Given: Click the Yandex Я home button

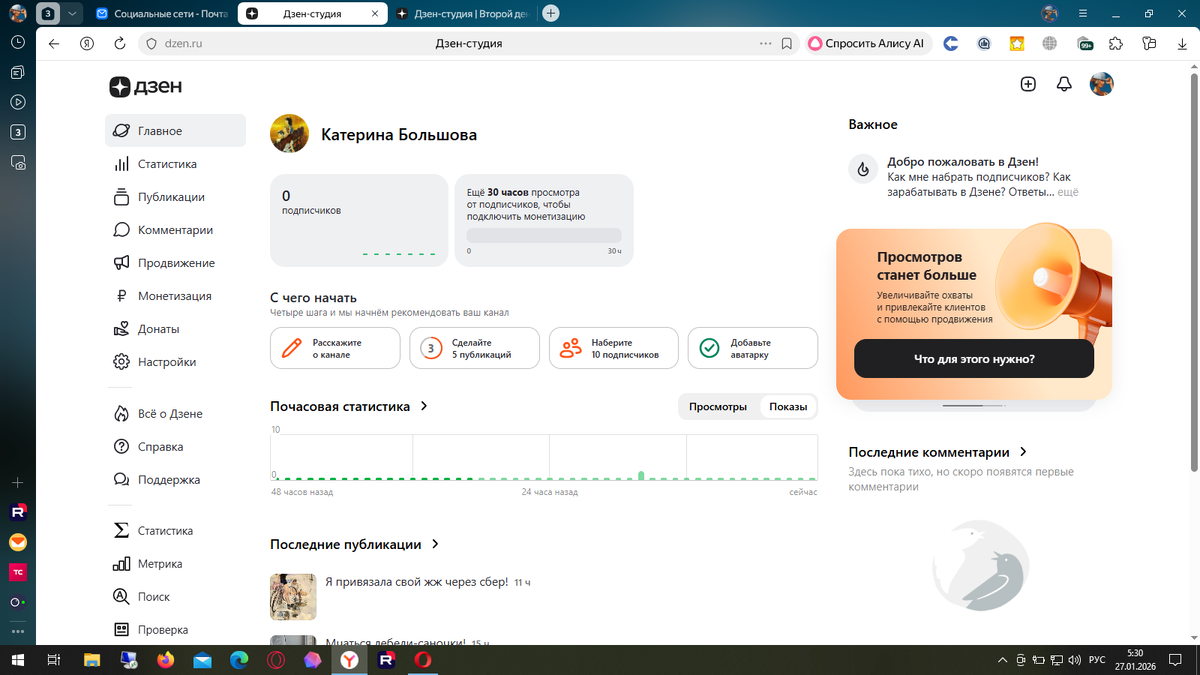Looking at the screenshot, I should 87,44.
